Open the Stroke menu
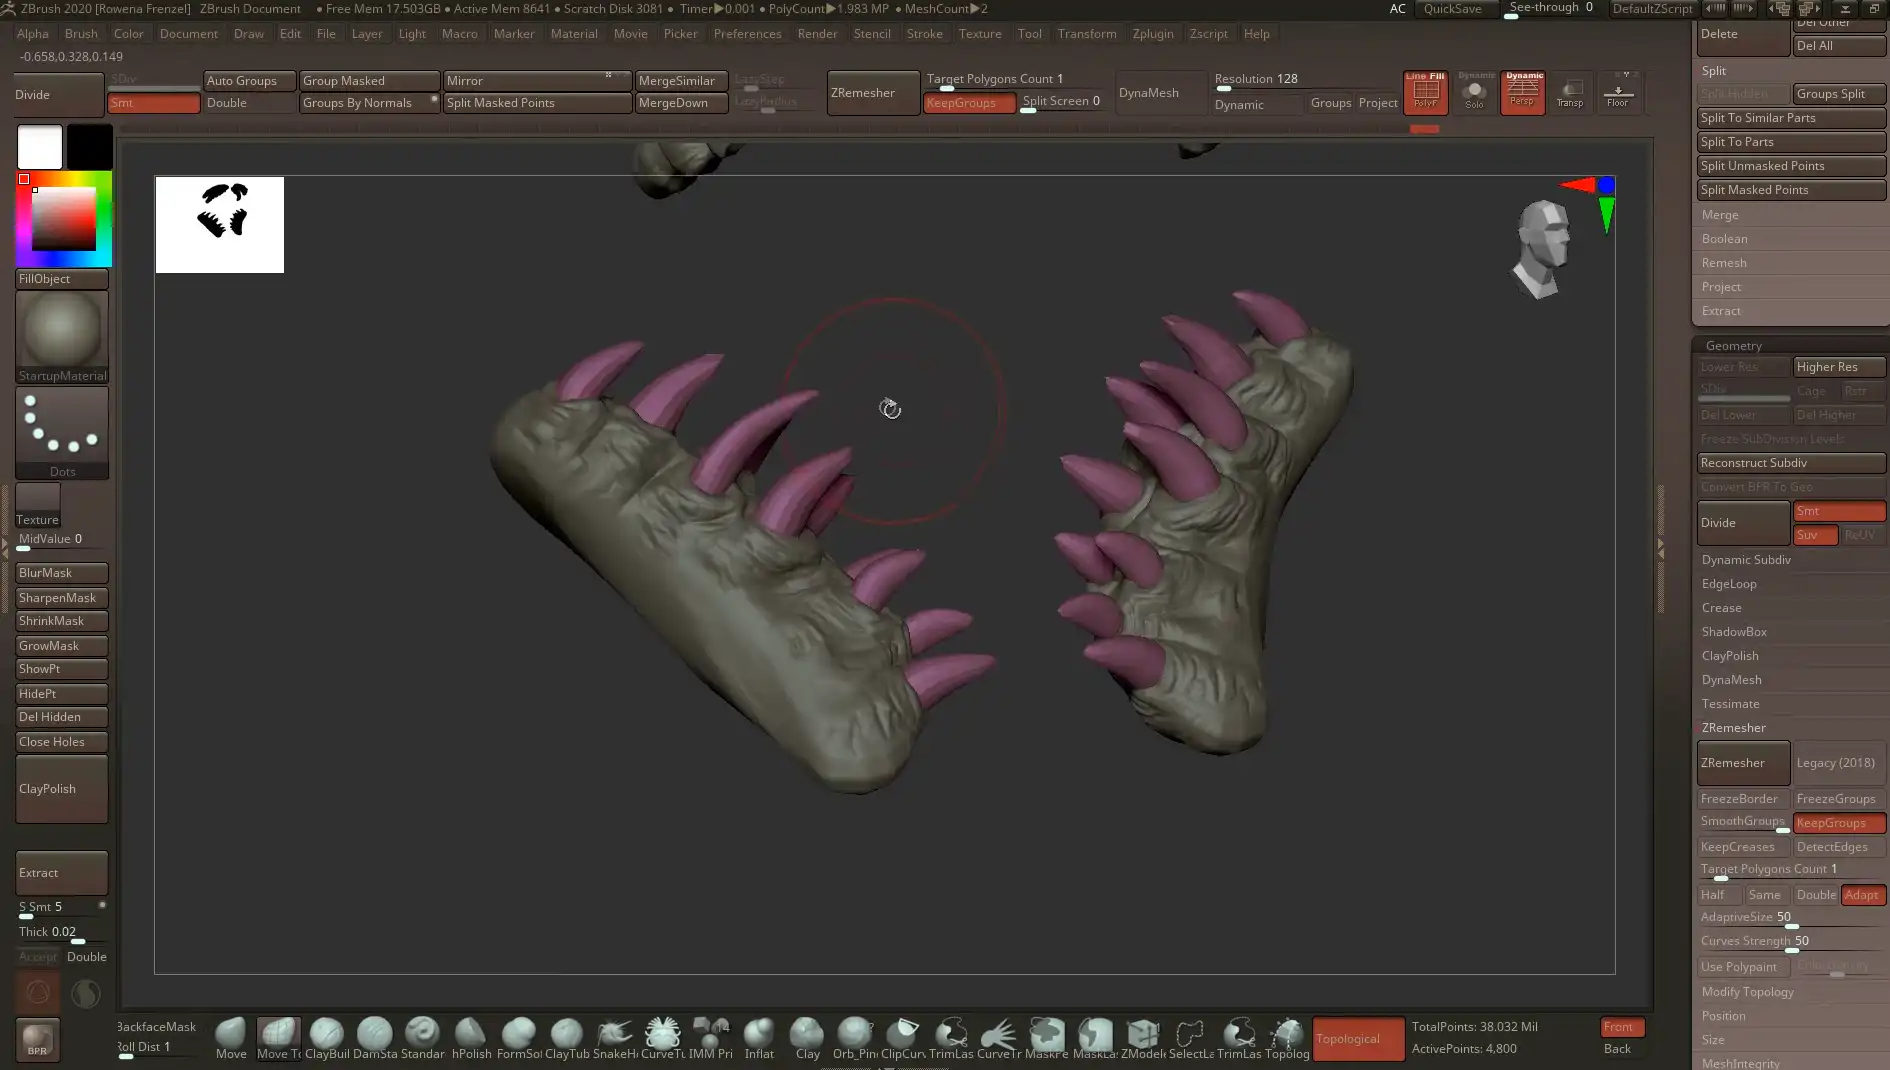This screenshot has height=1070, width=1890. pos(924,33)
